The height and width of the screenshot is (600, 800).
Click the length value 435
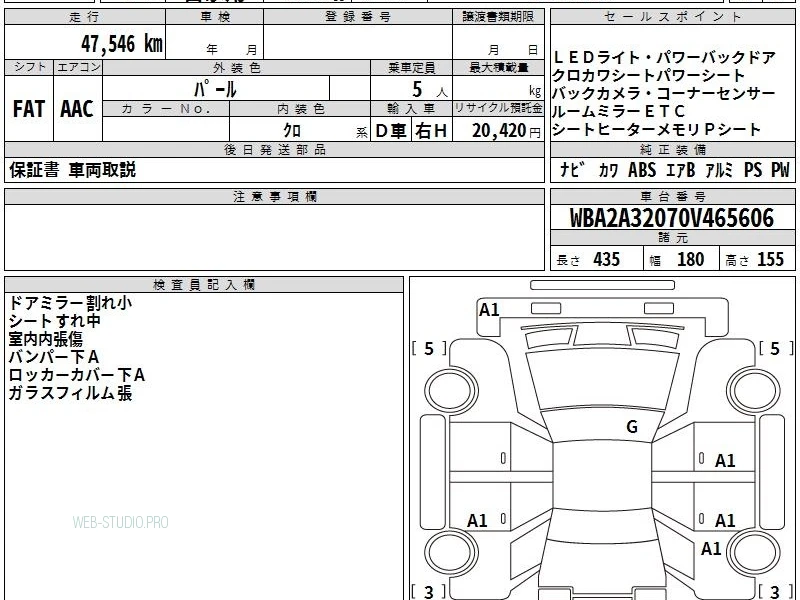coord(606,259)
